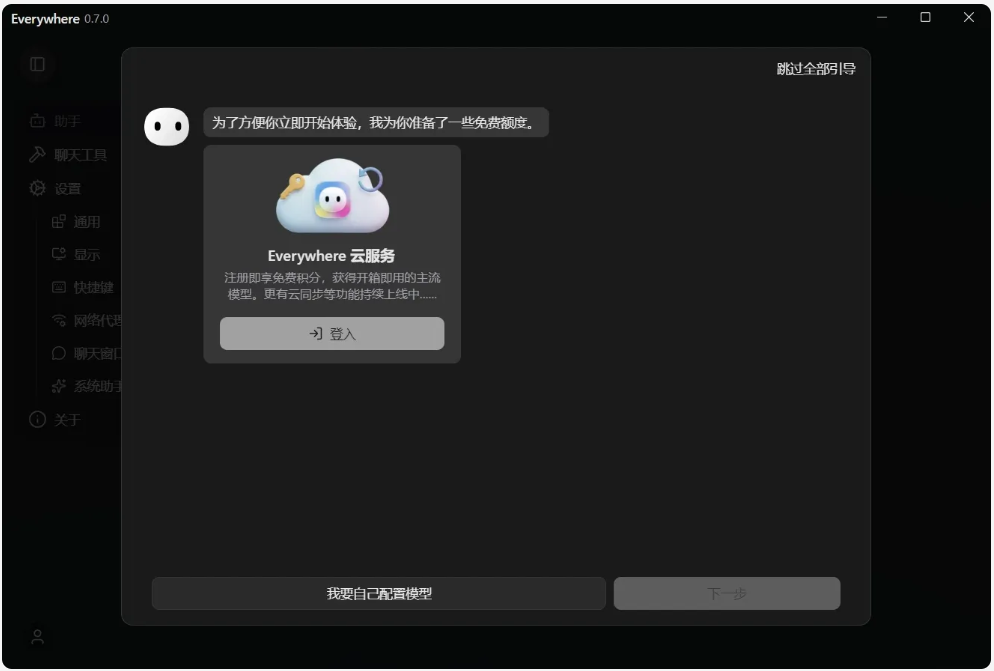Click the wifi icon for network proxy

(59, 320)
